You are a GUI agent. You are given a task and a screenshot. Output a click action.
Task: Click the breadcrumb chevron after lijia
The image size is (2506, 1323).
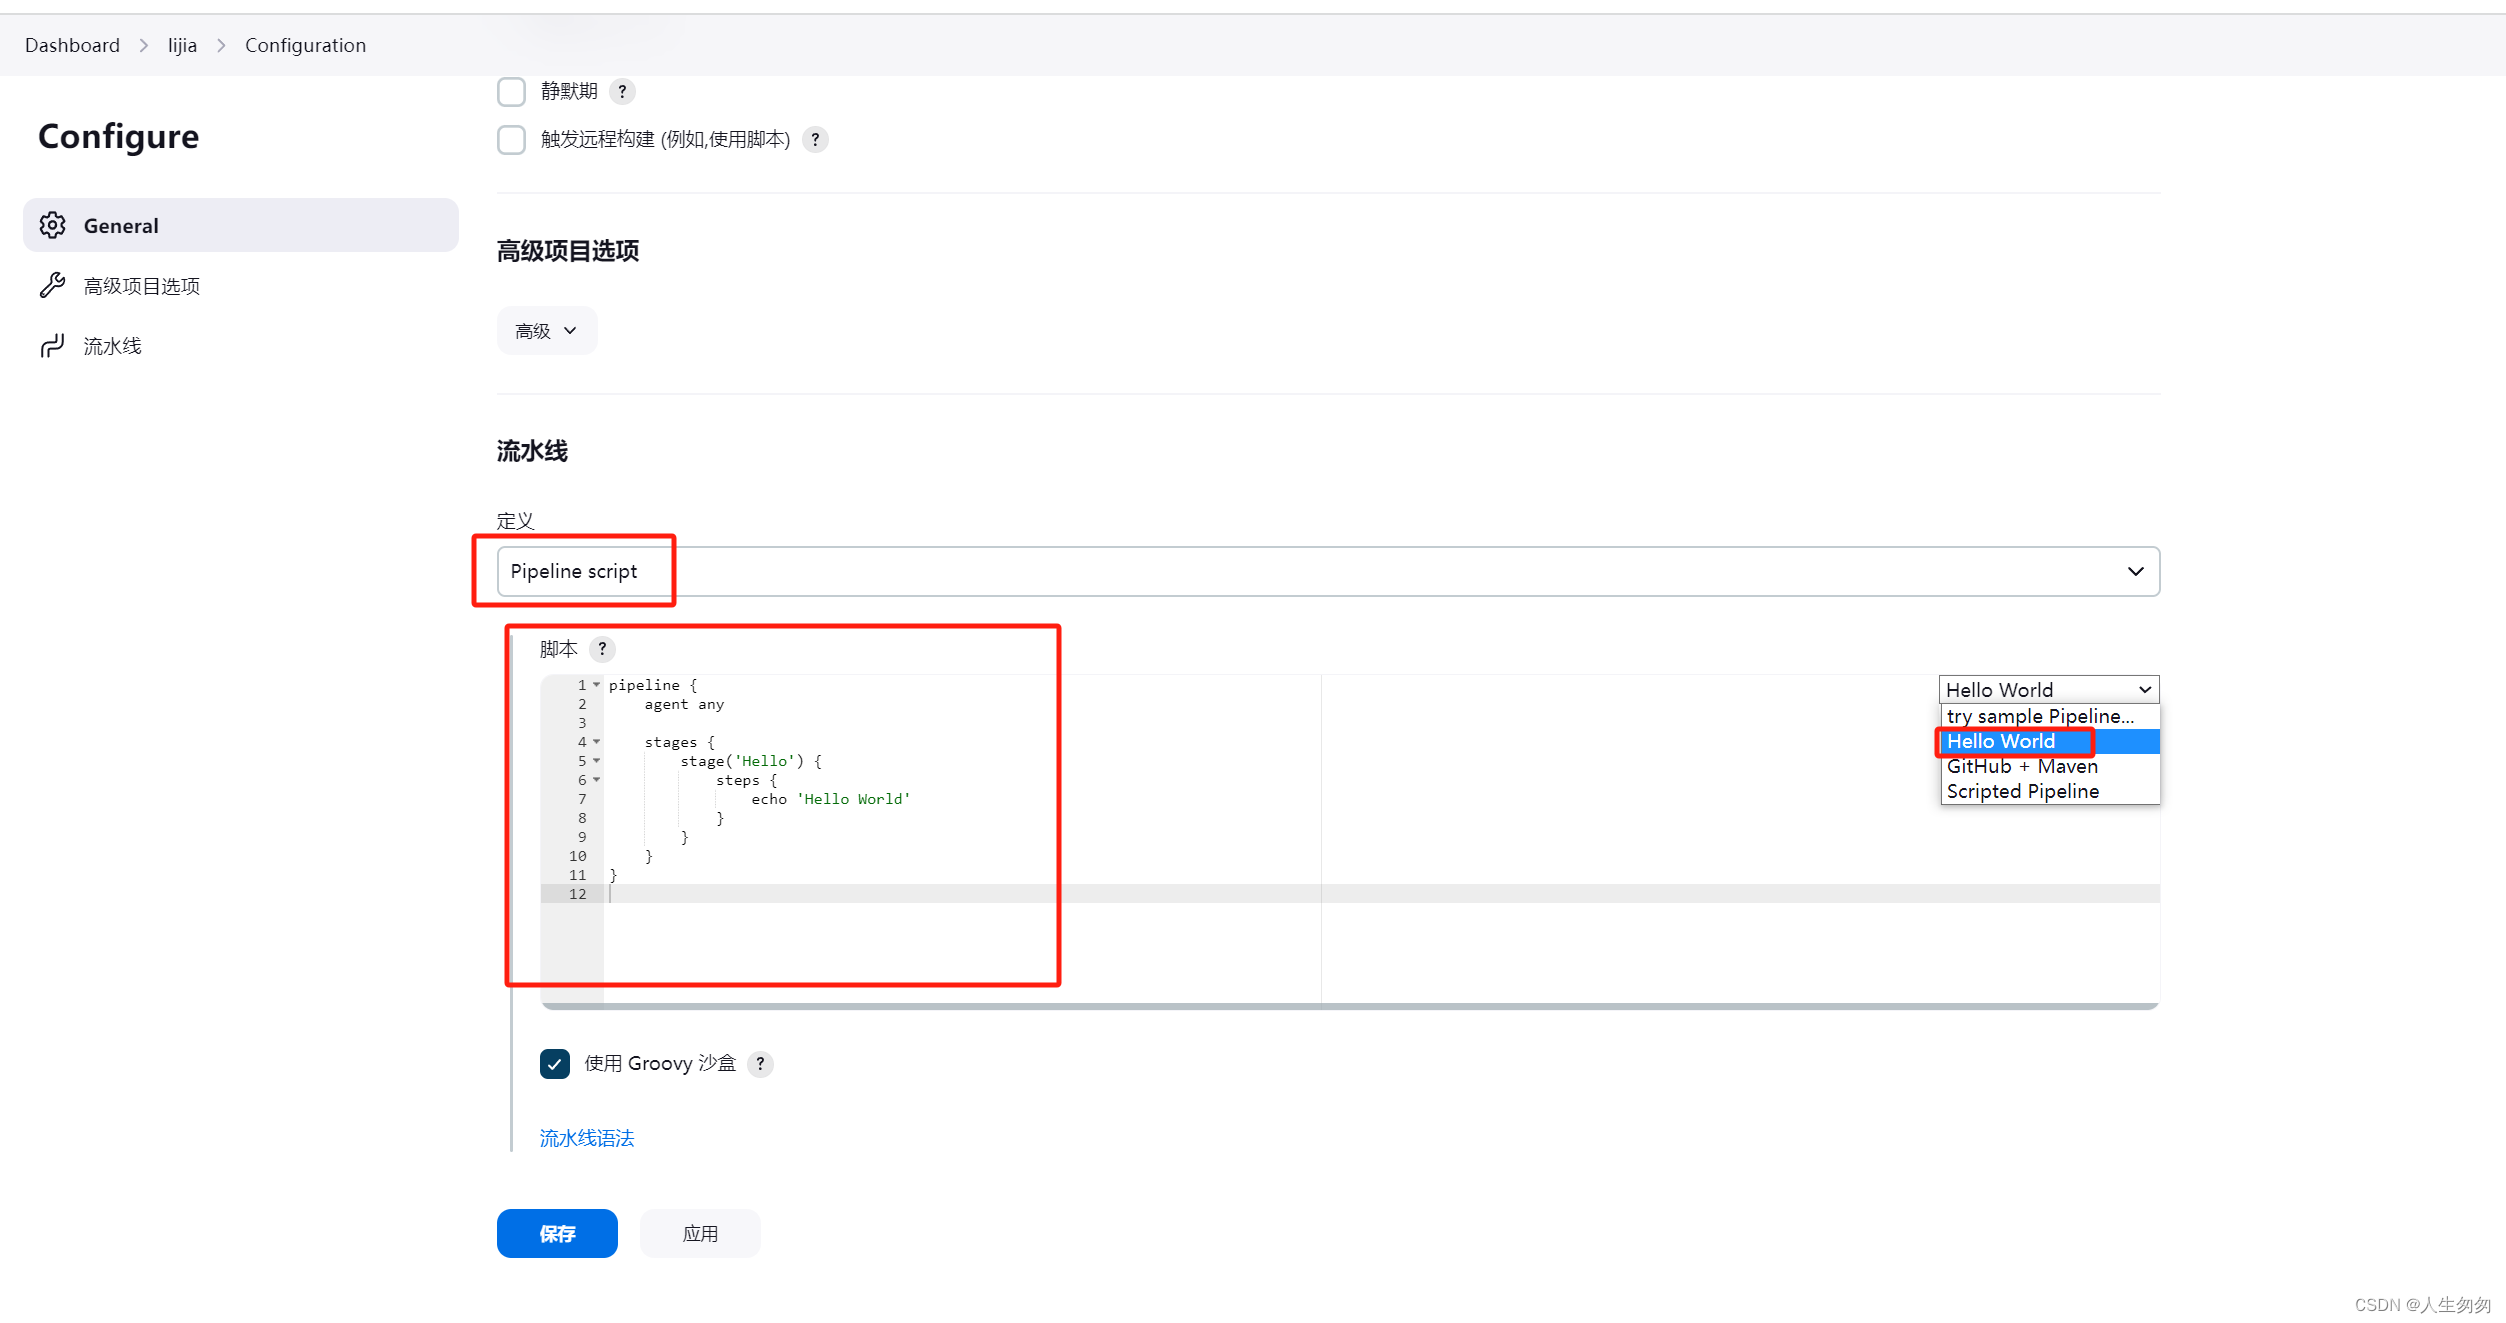click(221, 46)
